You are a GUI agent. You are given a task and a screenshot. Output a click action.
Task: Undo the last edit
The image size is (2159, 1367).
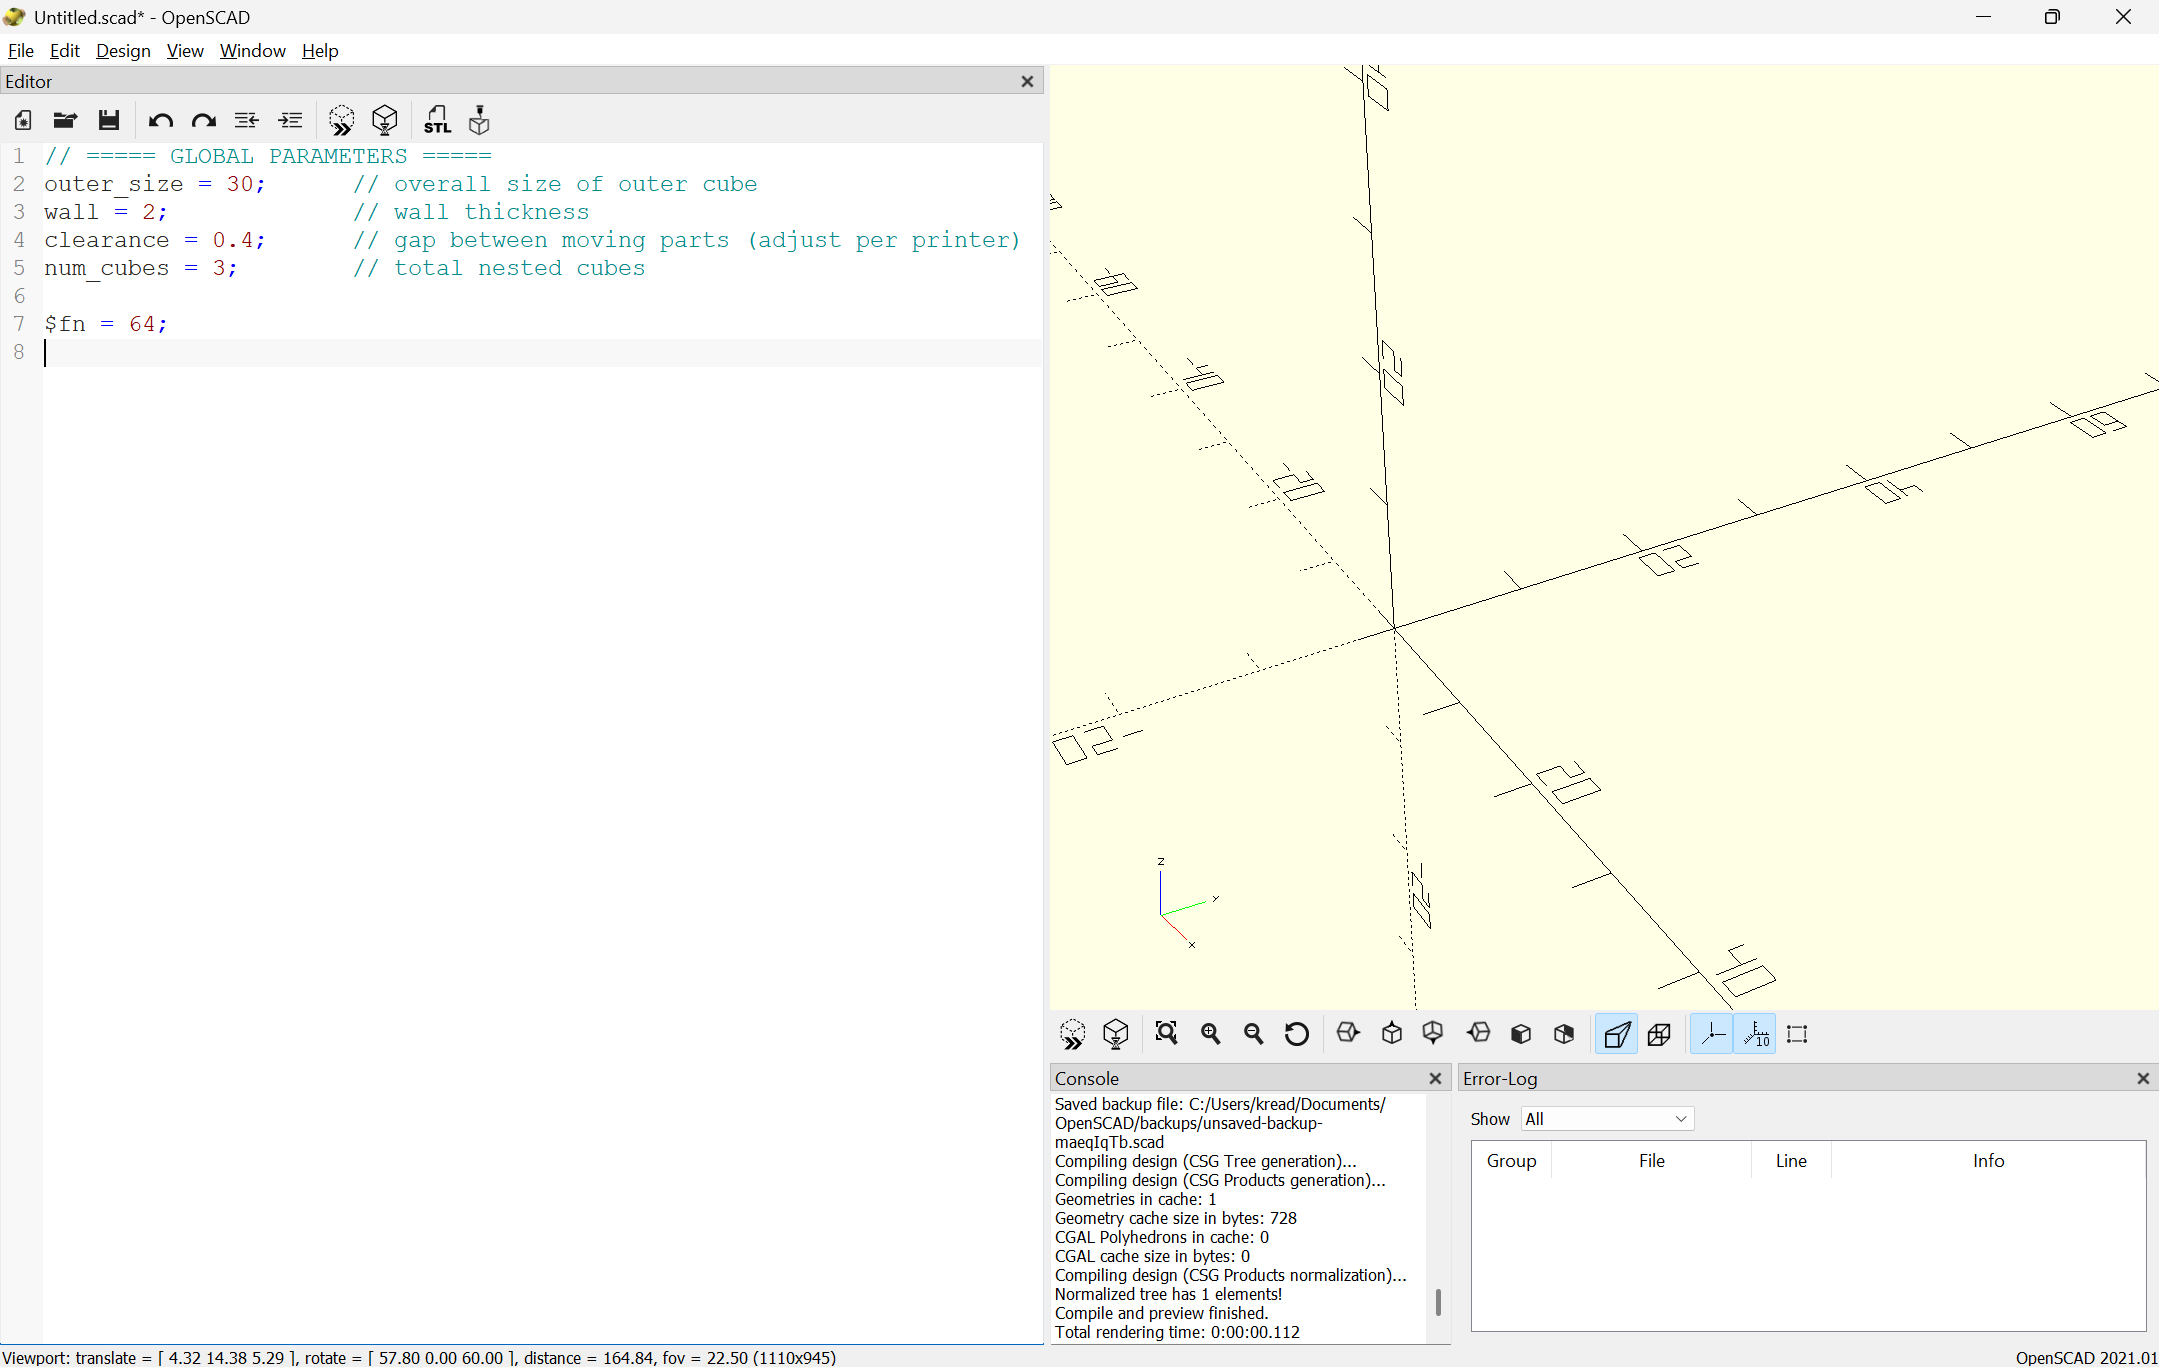pyautogui.click(x=160, y=120)
